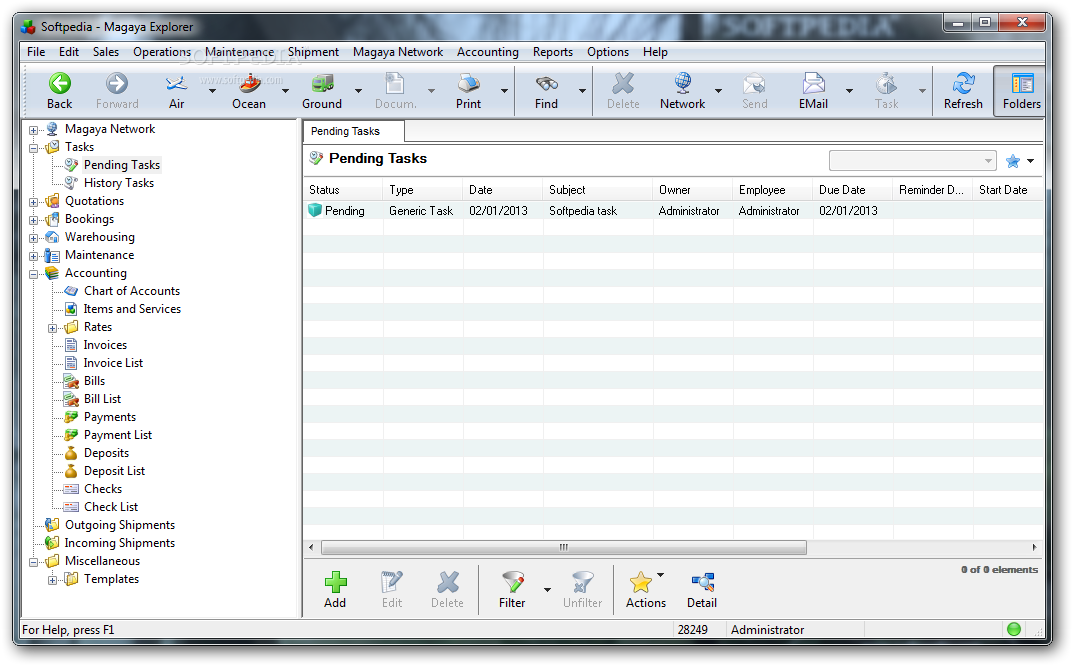This screenshot has height=666, width=1073.
Task: Sort by the Status column header
Action: pyautogui.click(x=344, y=190)
